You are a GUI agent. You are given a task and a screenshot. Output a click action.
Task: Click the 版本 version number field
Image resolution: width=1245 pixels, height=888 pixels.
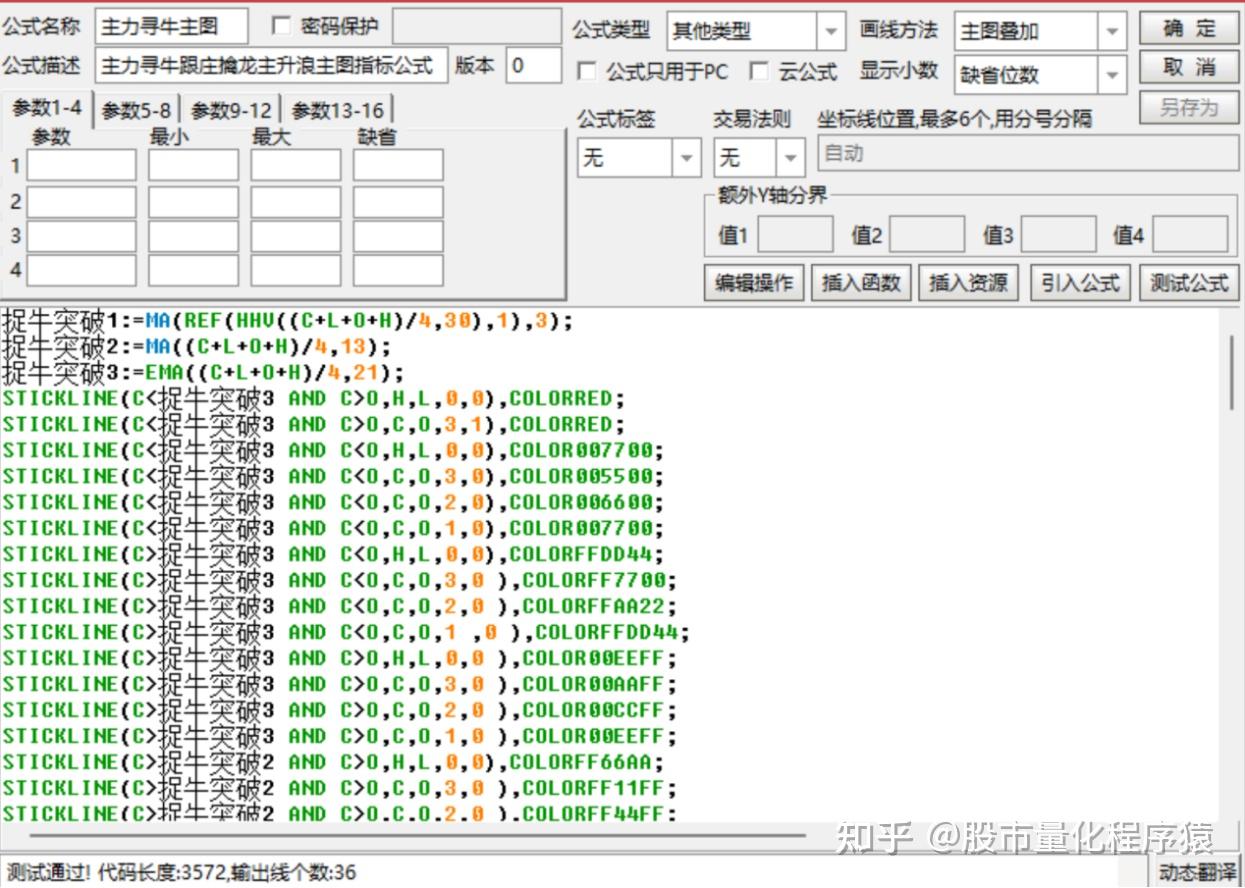pos(533,66)
